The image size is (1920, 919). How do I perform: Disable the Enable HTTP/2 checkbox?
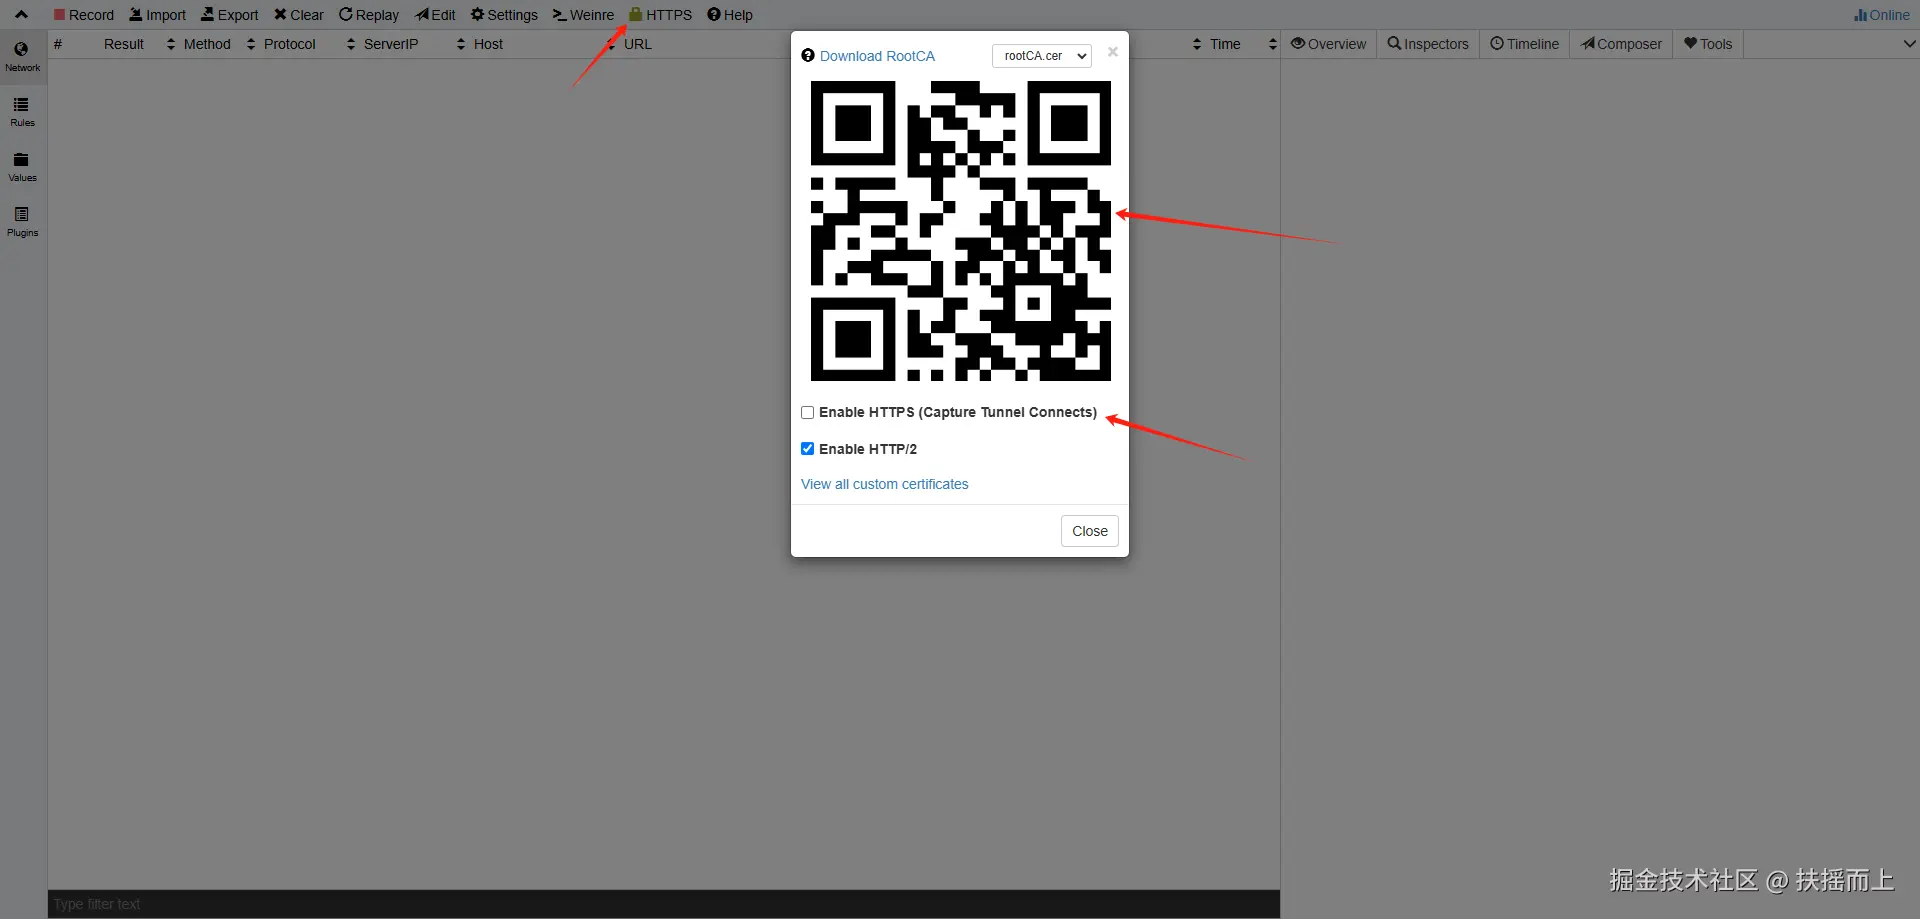[x=807, y=449]
